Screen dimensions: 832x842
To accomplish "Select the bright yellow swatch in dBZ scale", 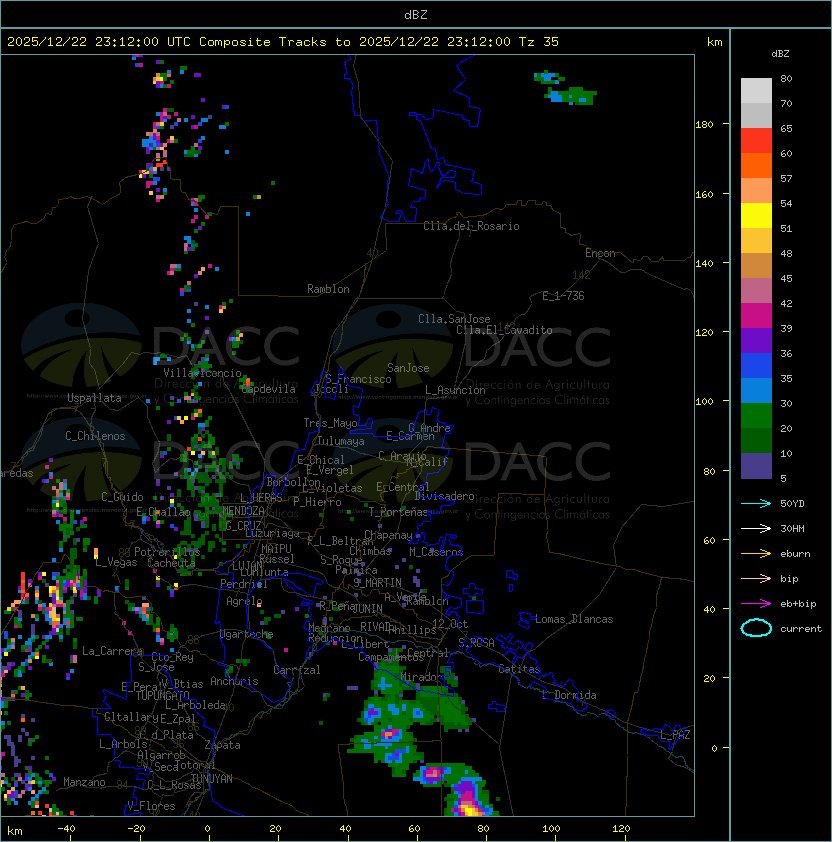I will tap(756, 216).
